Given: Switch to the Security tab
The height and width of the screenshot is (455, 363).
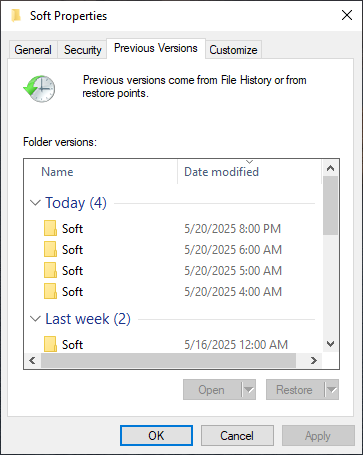Looking at the screenshot, I should (83, 50).
